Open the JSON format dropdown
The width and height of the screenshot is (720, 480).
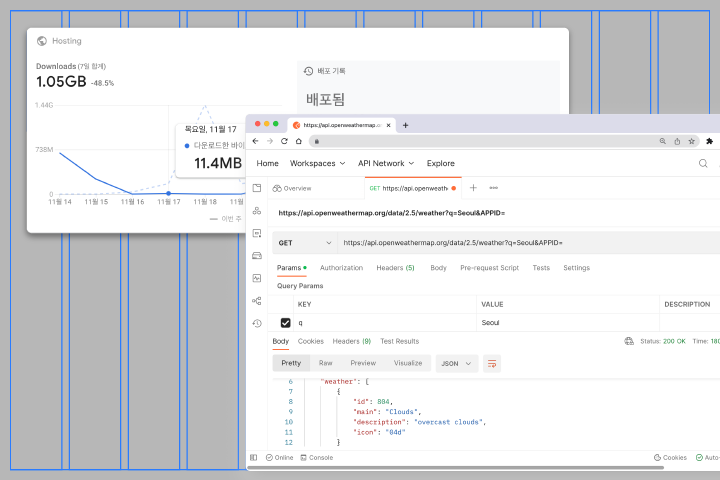[456, 364]
